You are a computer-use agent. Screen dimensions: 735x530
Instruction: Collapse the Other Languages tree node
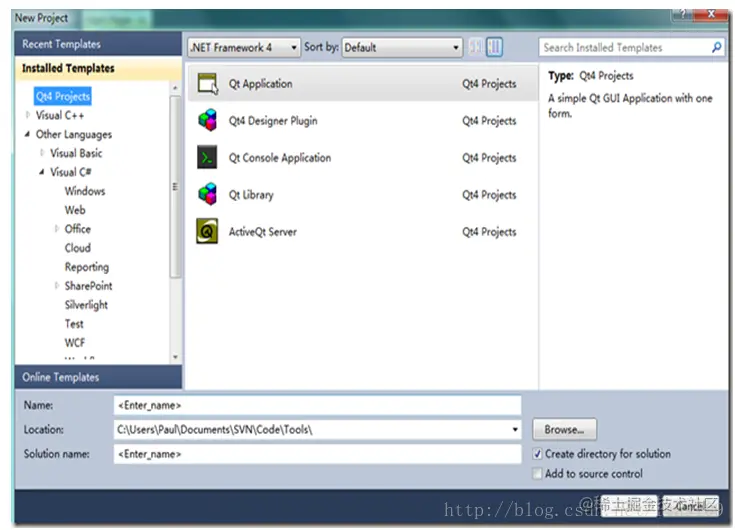point(27,134)
